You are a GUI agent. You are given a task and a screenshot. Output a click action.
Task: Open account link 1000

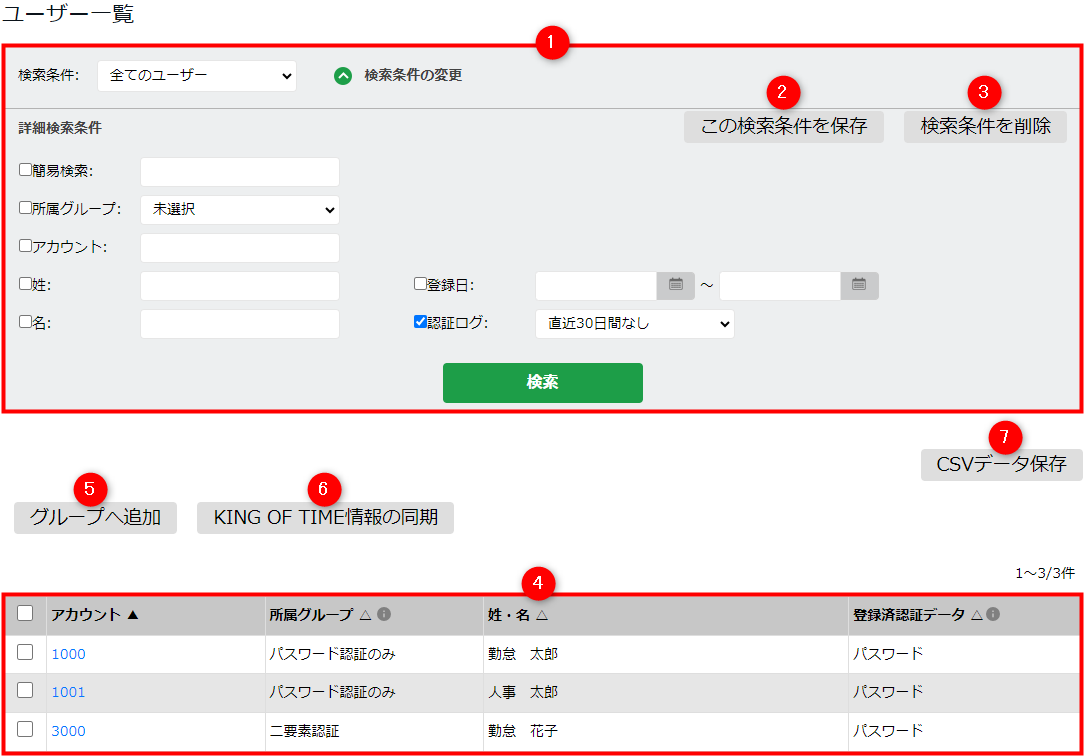[x=69, y=654]
